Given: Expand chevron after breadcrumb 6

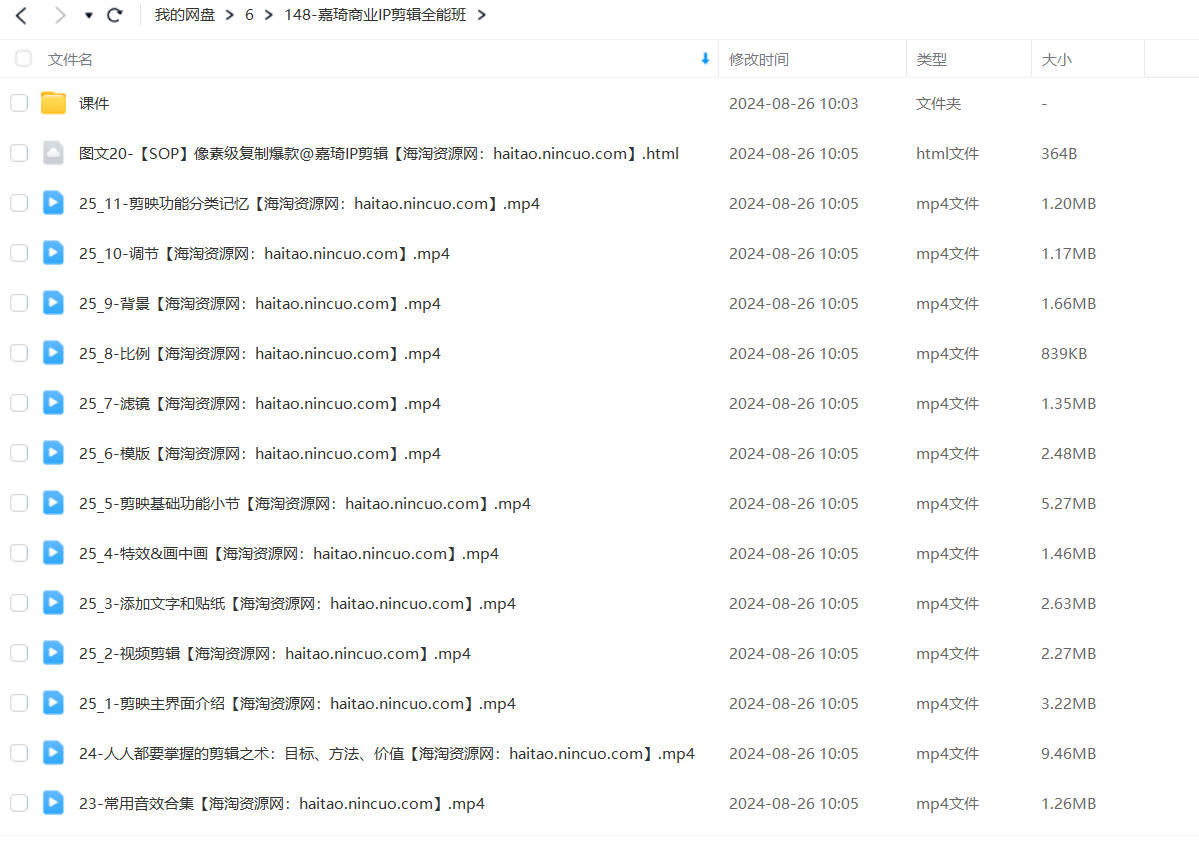Looking at the screenshot, I should coord(268,15).
